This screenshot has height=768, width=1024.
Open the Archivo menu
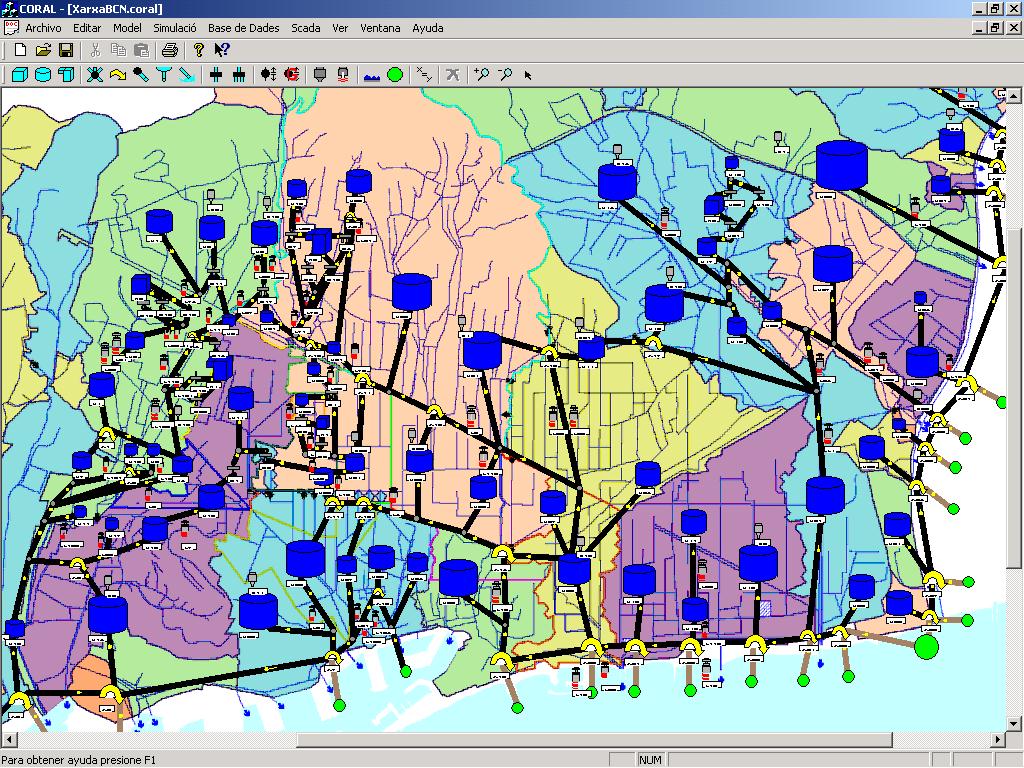tap(43, 28)
